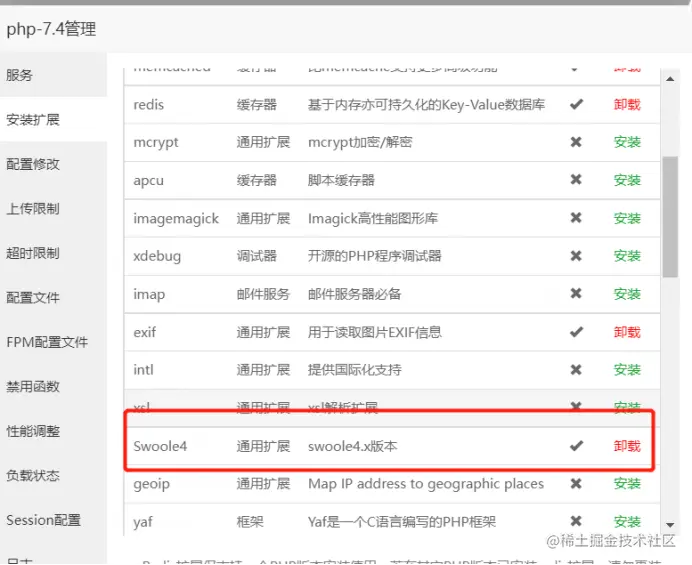Switch to the 超时限制 tab

point(33,253)
